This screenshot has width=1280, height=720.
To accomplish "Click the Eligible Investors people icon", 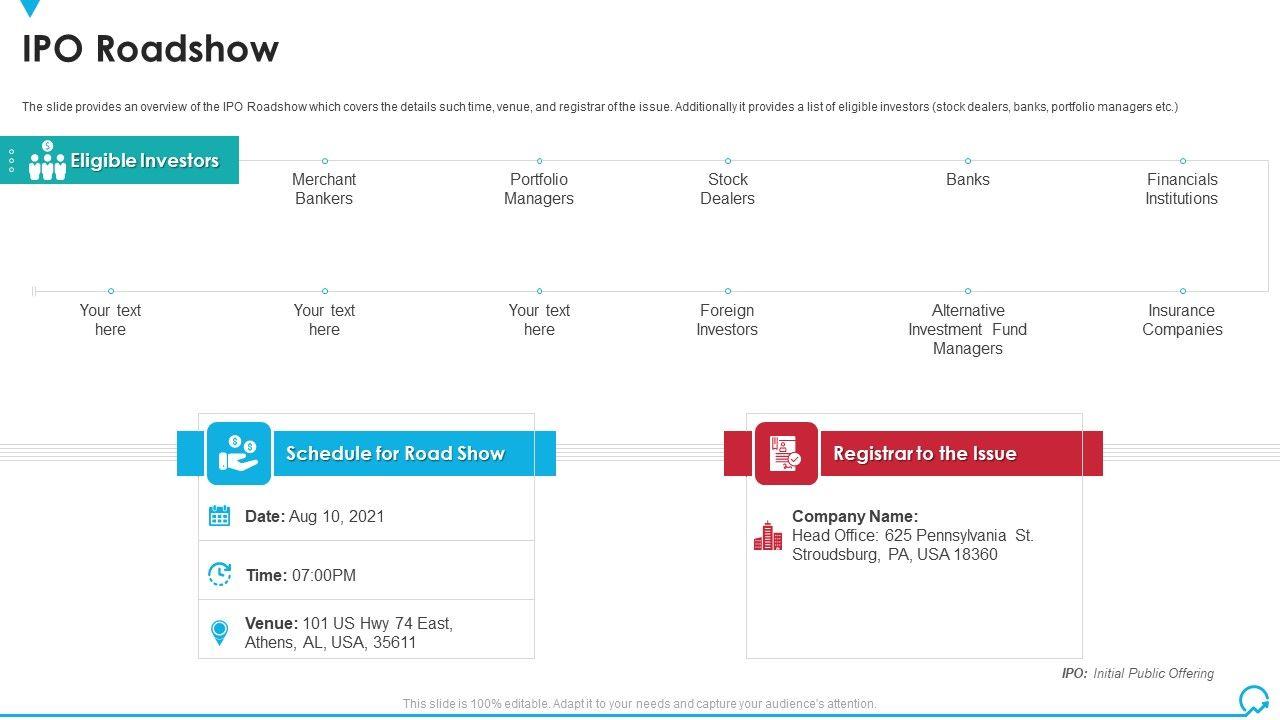I will click(47, 161).
